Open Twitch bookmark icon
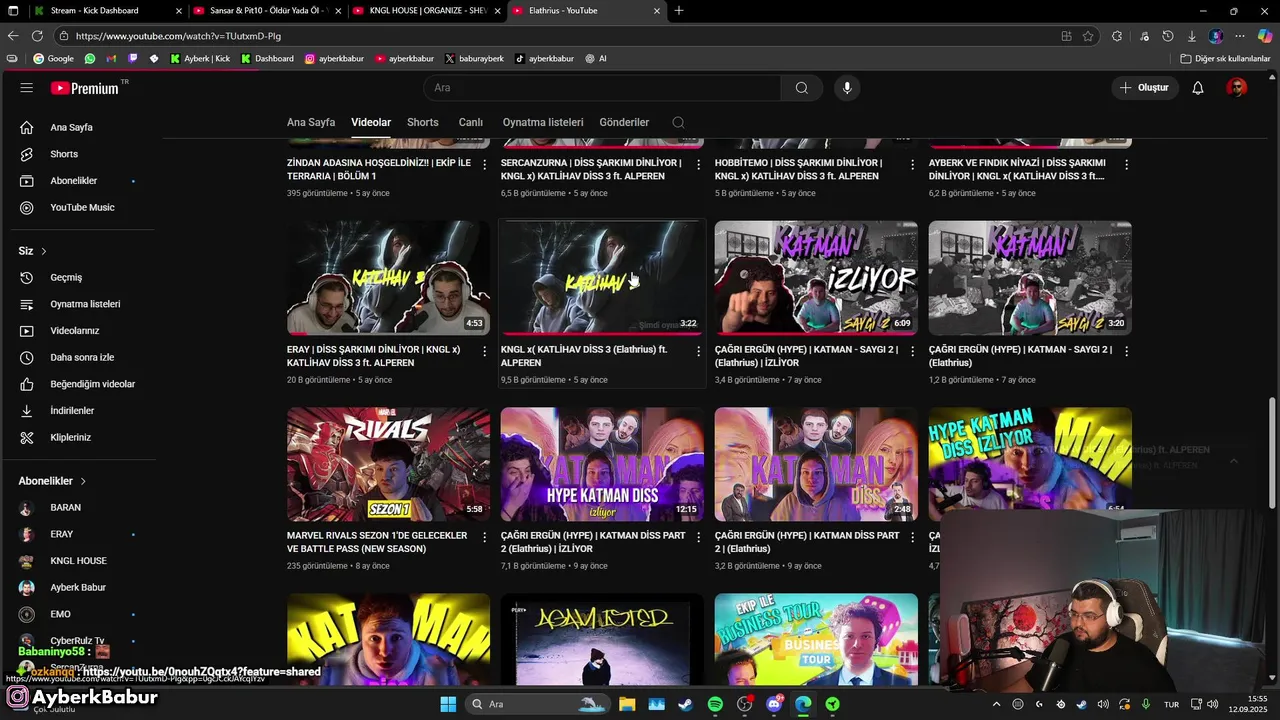1280x720 pixels. [132, 59]
